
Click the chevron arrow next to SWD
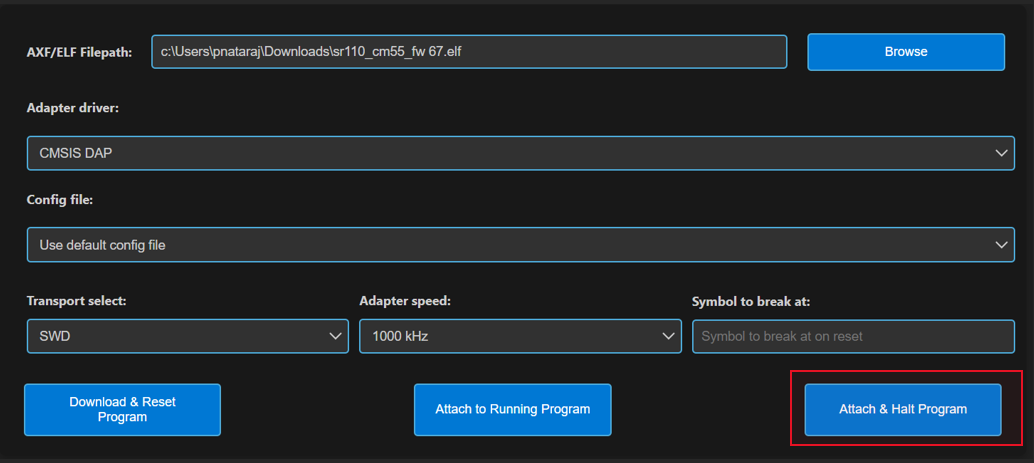pyautogui.click(x=336, y=336)
